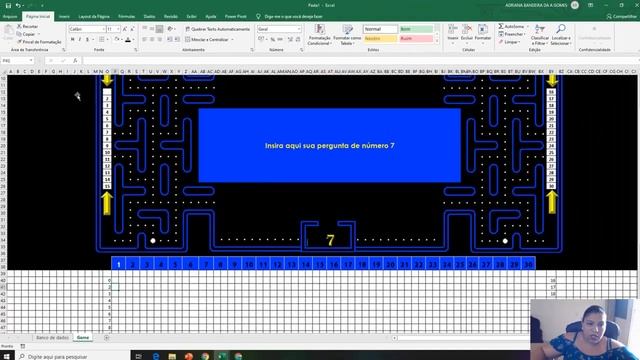Decrease decimal places in the number group
The height and width of the screenshot is (360, 640).
point(298,40)
